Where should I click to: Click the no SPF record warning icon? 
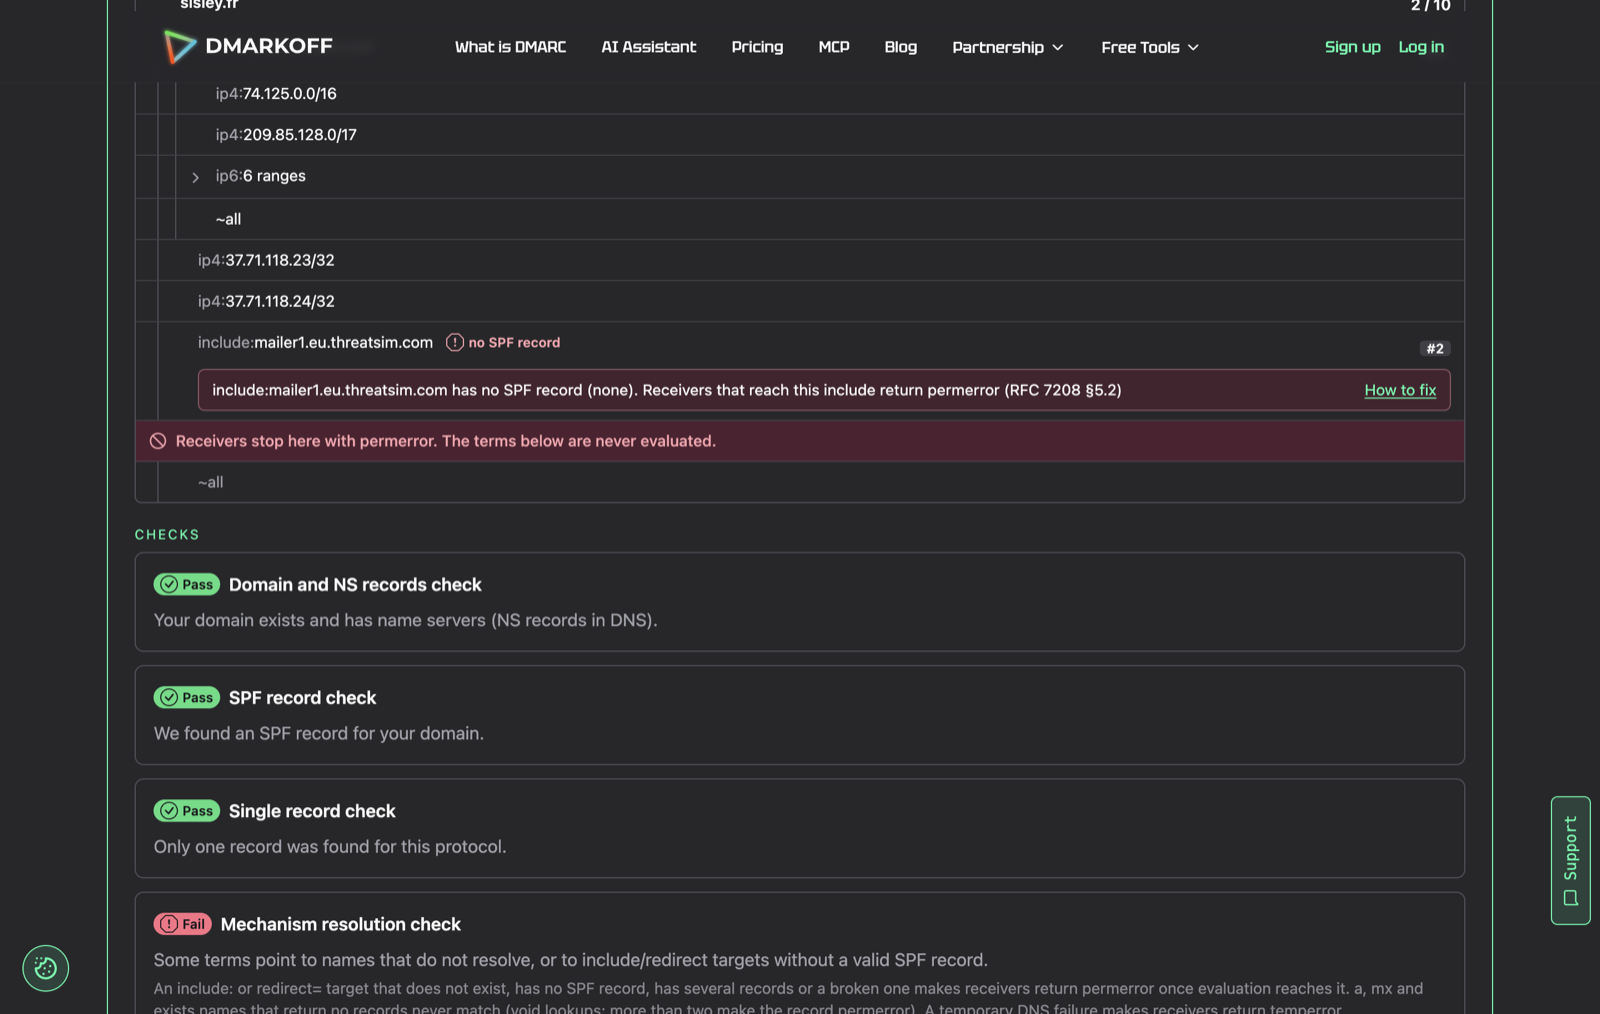[454, 342]
